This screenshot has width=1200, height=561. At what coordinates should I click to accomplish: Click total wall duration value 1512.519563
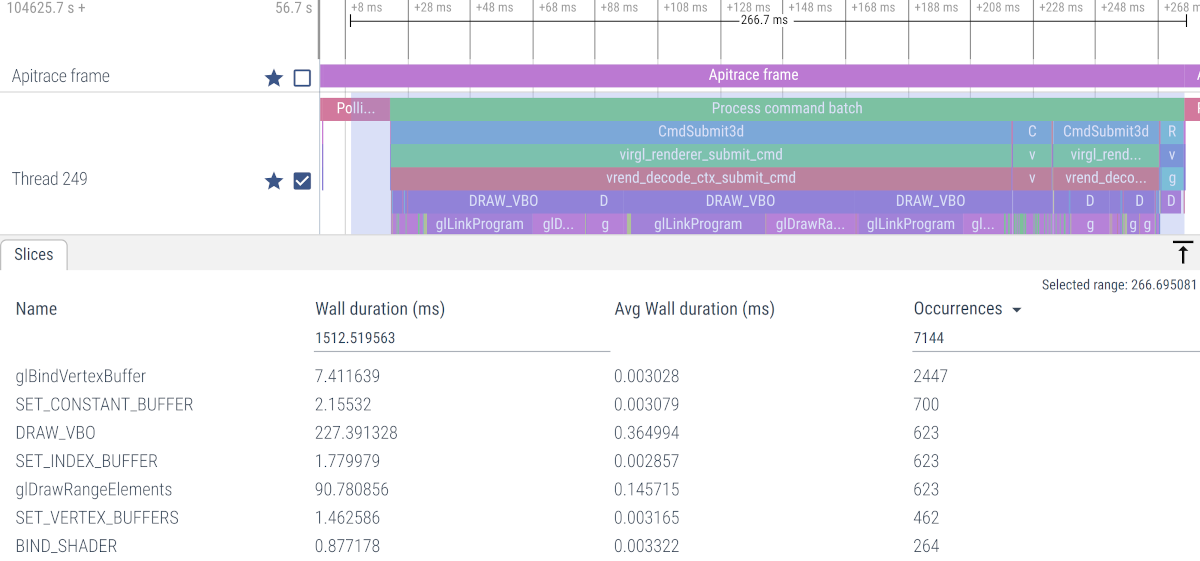[x=355, y=338]
